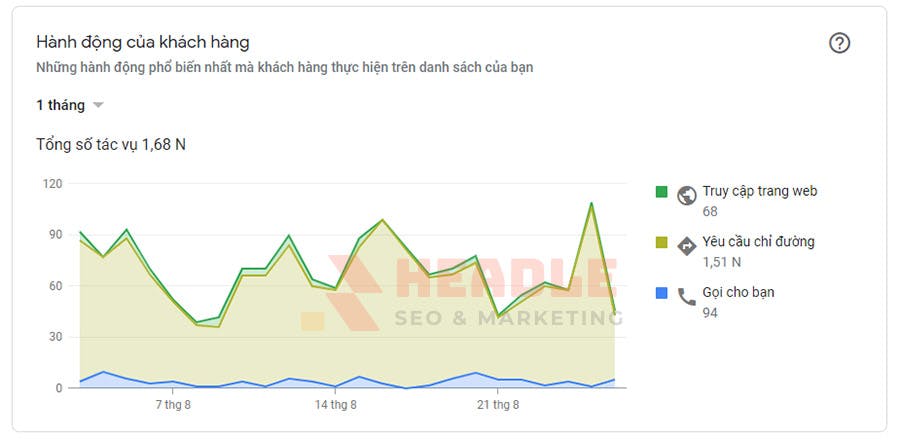Toggle the green Truy cập trang web swatch
This screenshot has height=440, width=900.
[x=661, y=192]
